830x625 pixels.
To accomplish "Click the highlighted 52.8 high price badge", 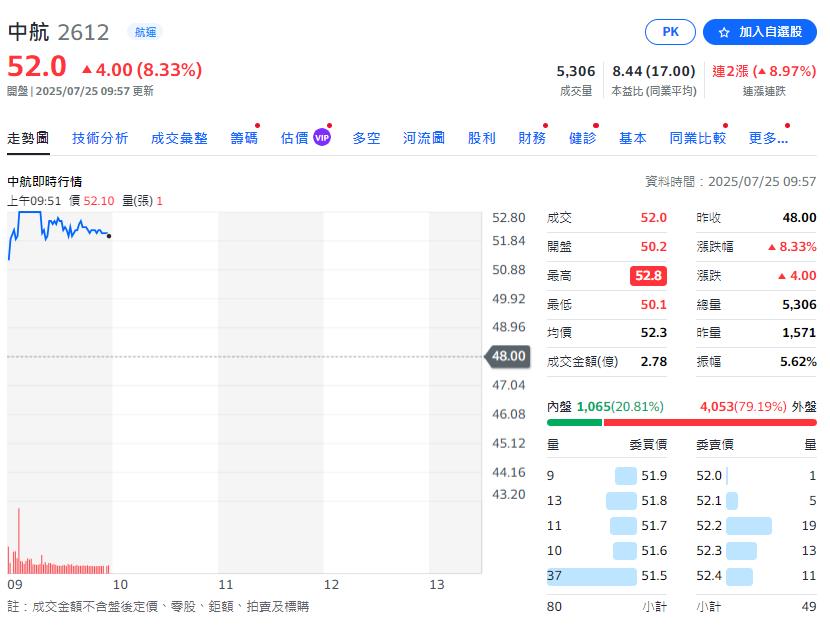I will click(648, 276).
